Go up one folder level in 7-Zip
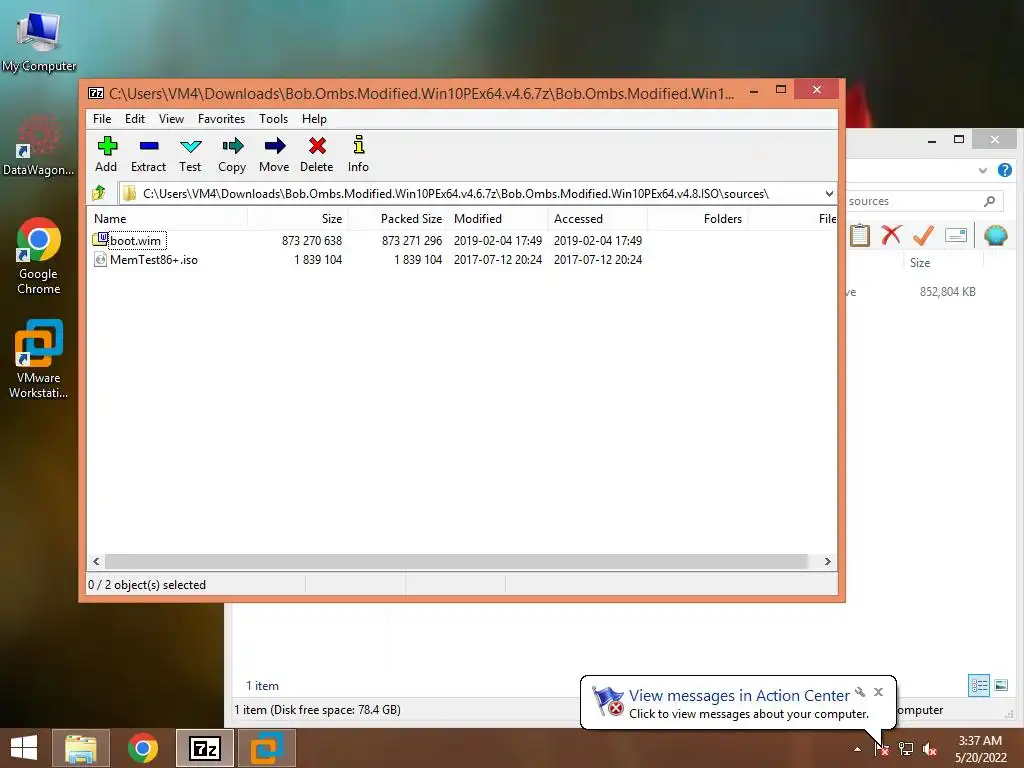Screen dimensions: 1024x768 (99, 193)
